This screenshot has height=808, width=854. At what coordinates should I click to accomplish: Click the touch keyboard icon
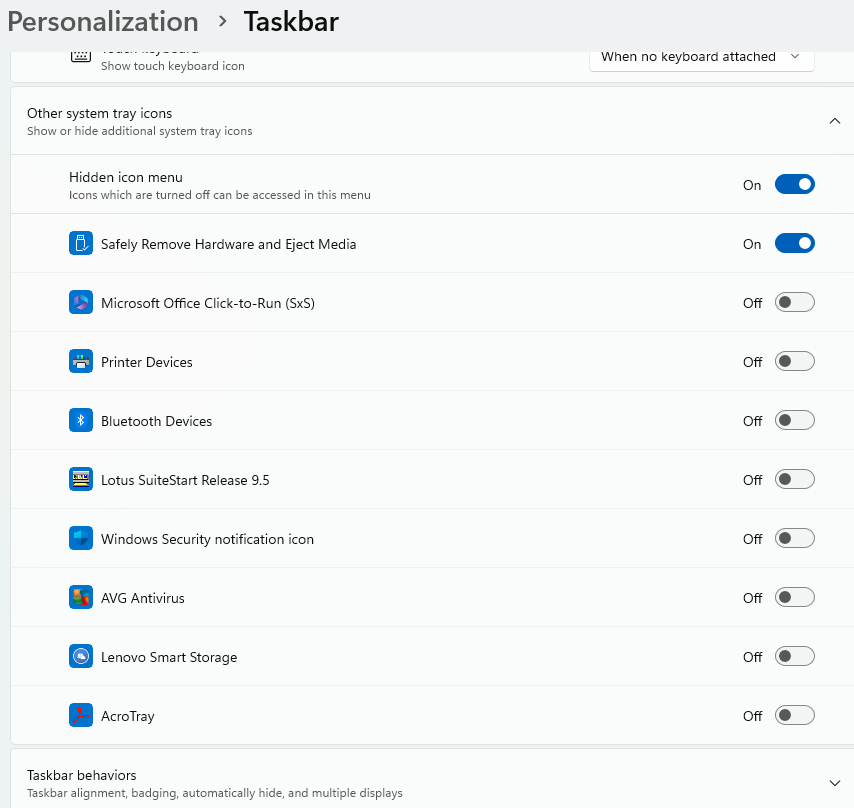point(81,56)
